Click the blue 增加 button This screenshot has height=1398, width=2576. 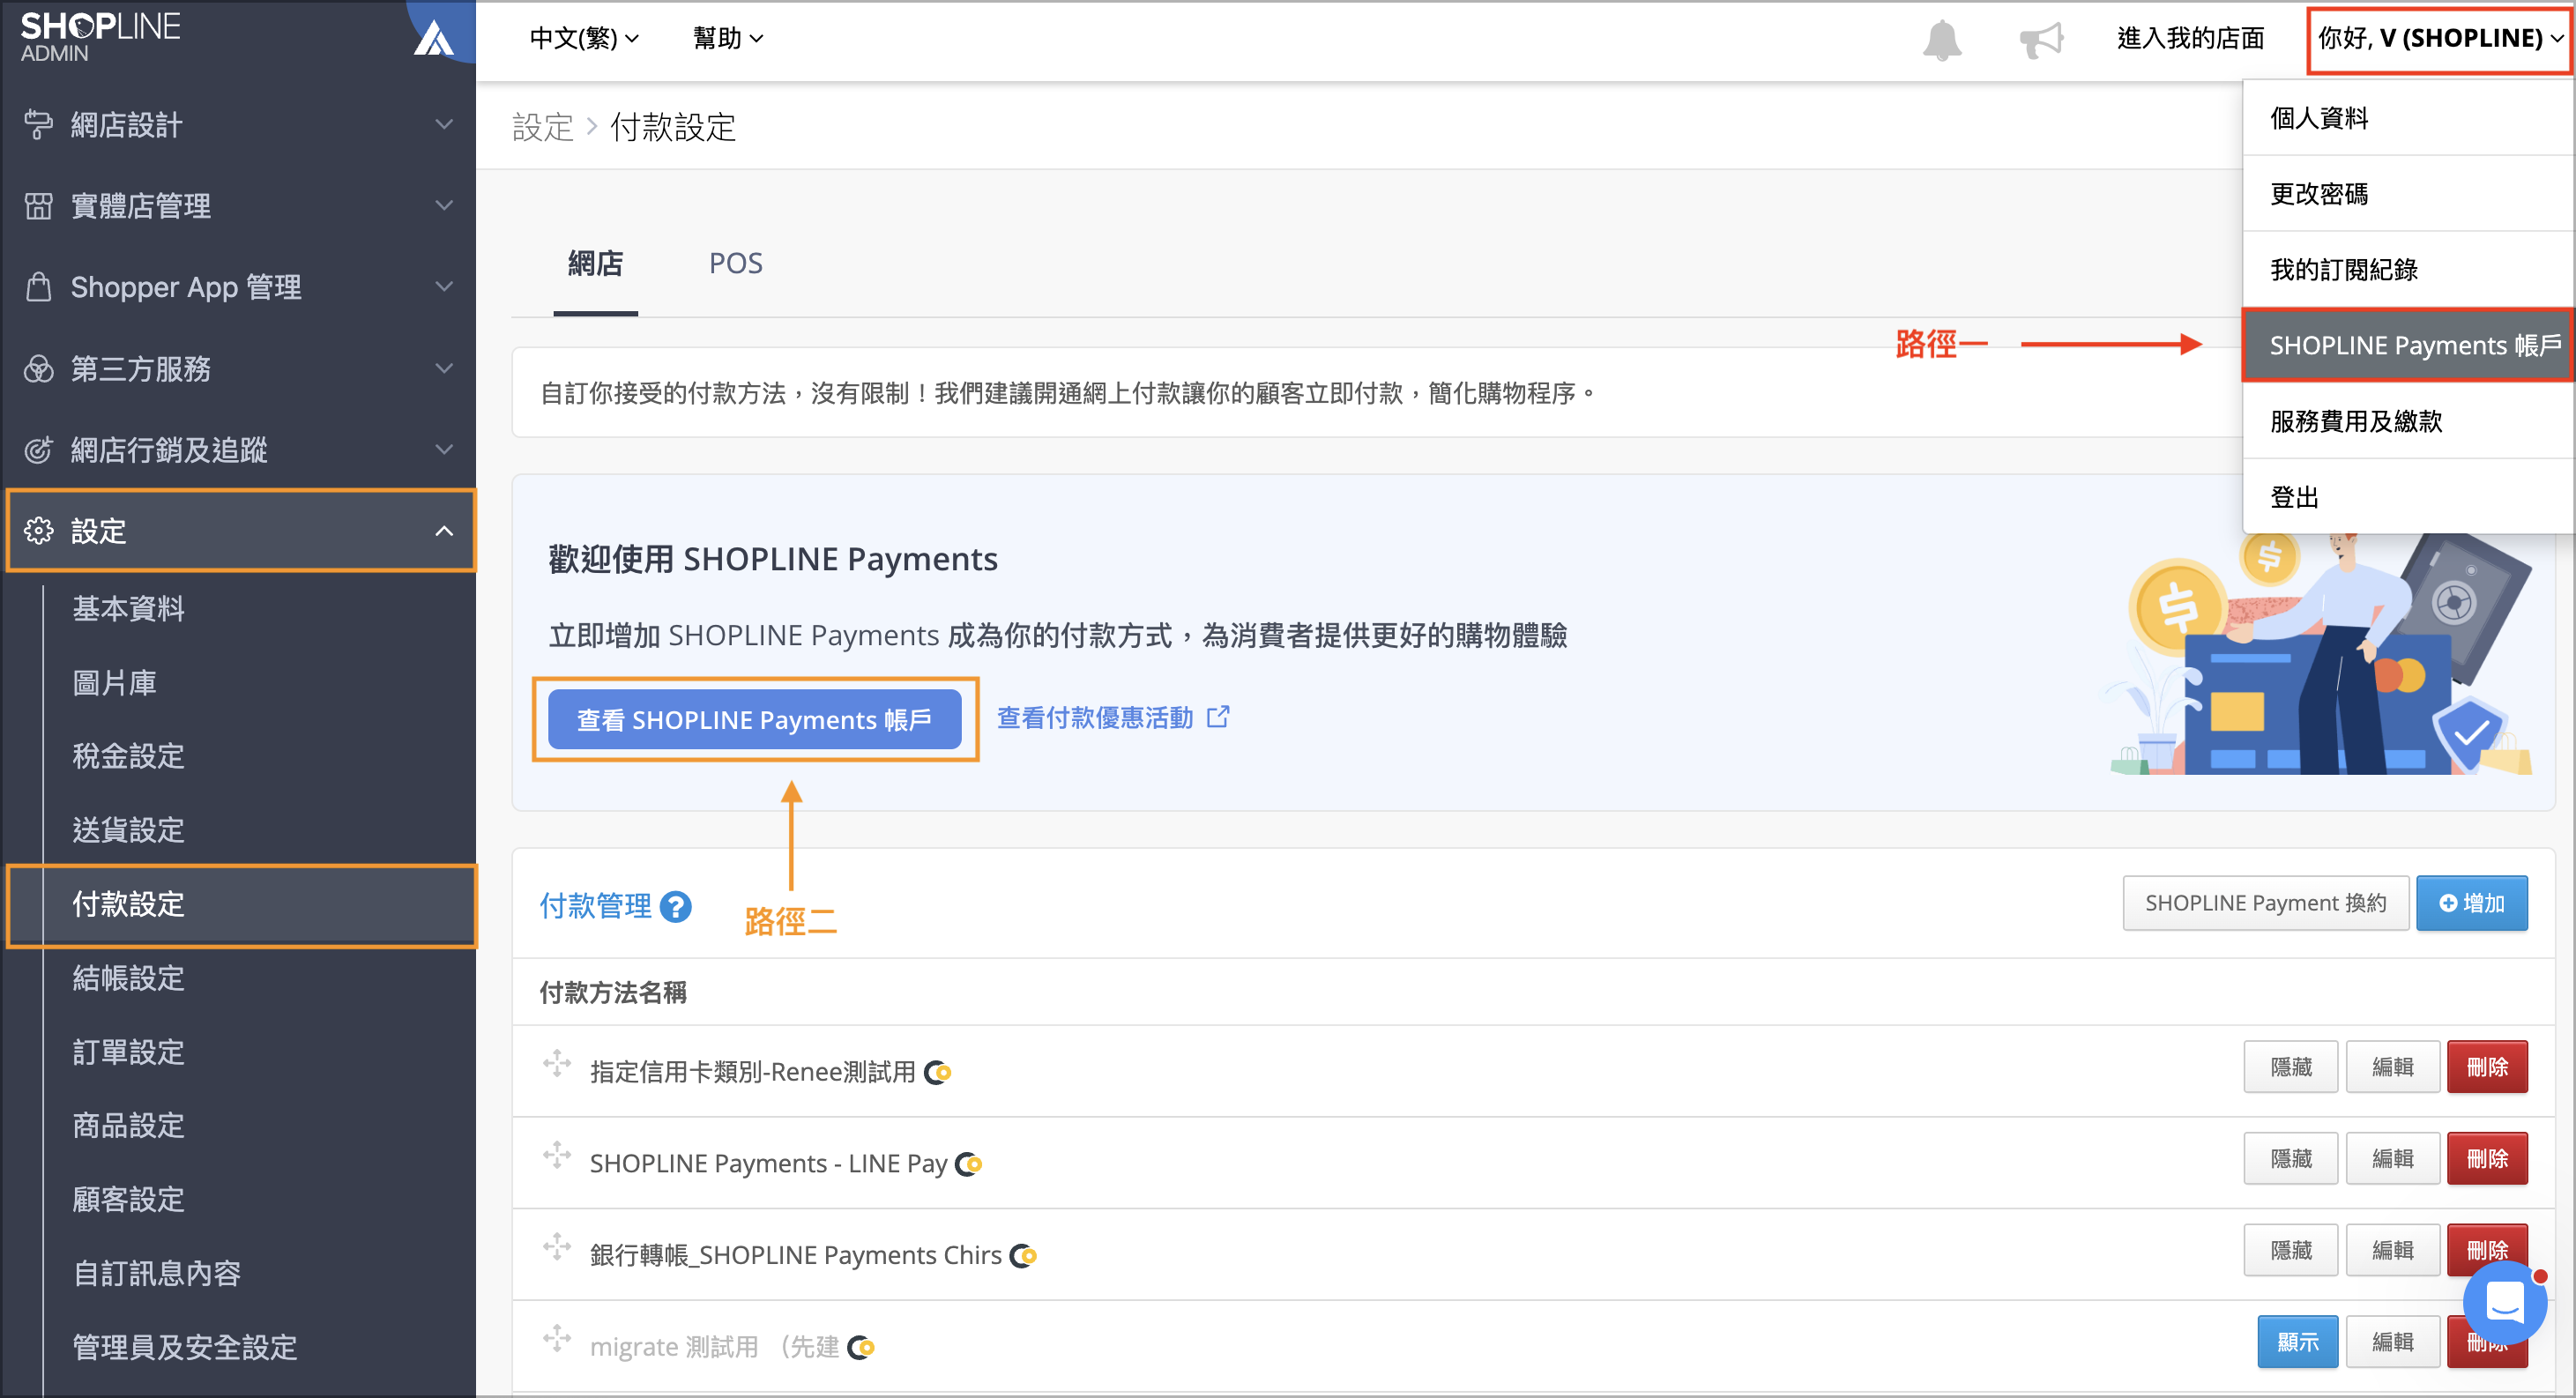tap(2471, 903)
